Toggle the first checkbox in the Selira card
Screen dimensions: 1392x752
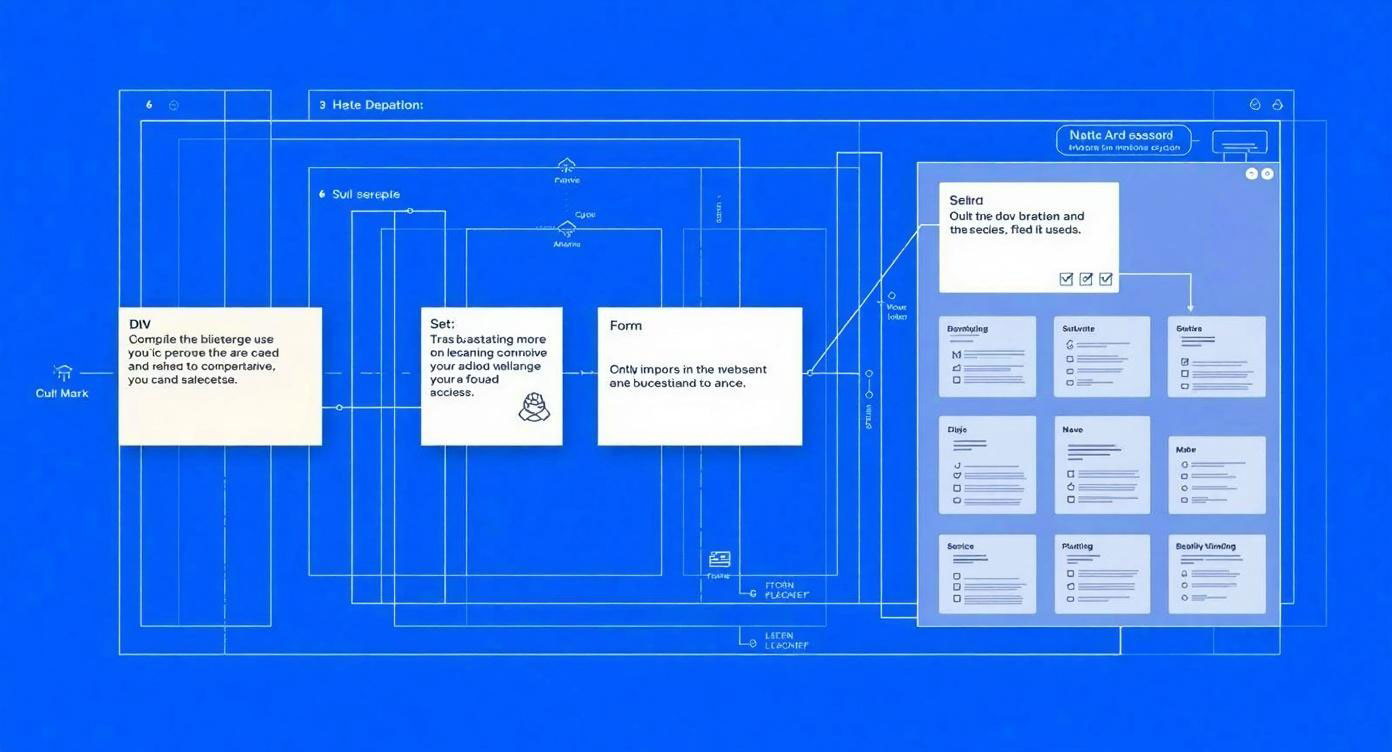1066,279
